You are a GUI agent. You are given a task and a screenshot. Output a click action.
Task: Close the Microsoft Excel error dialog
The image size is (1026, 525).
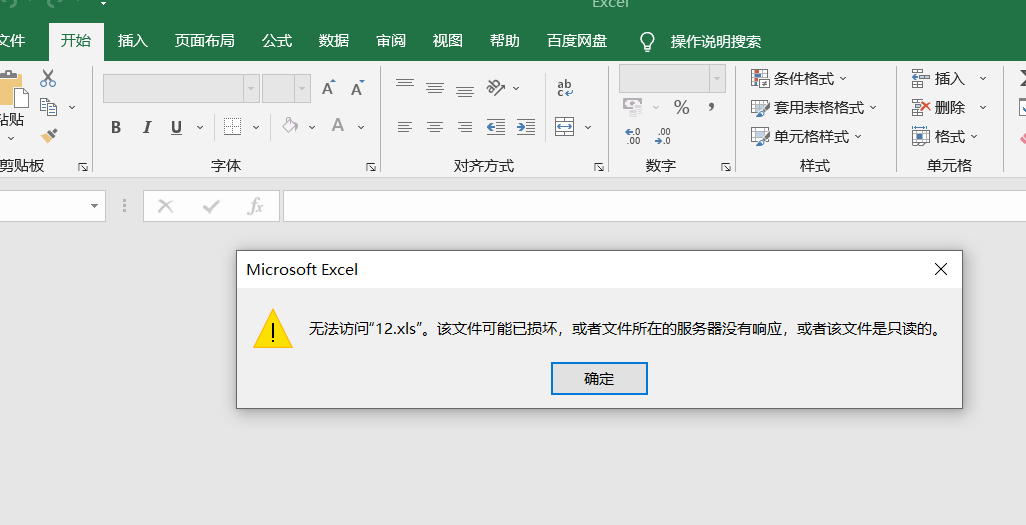941,269
